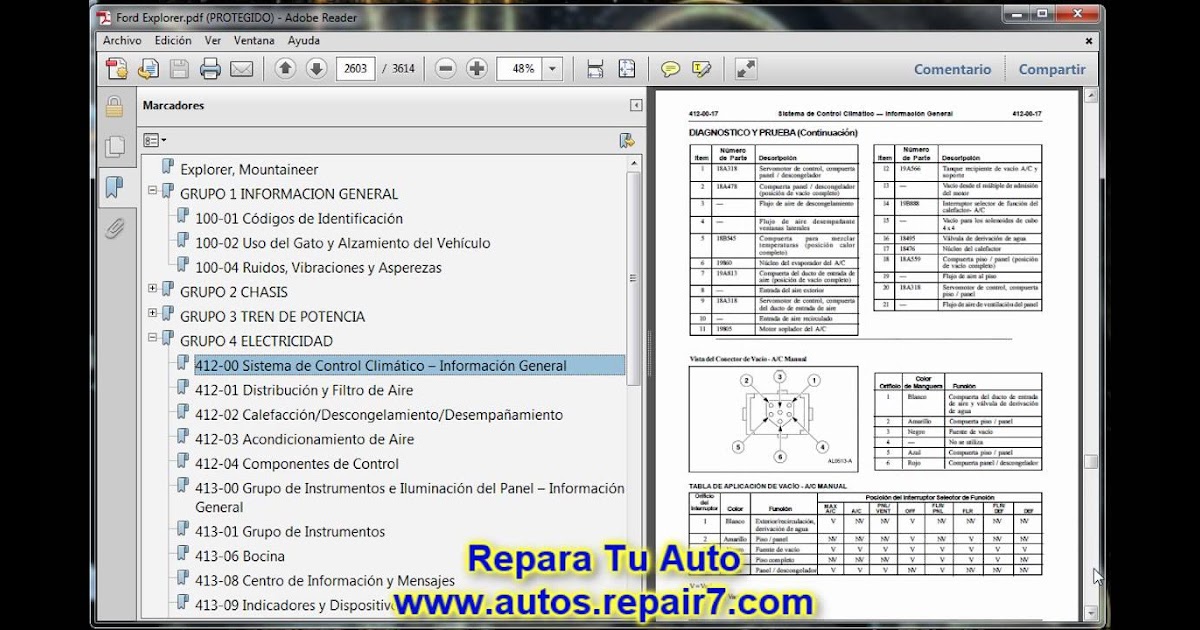1200x630 pixels.
Task: Print the document with printer icon
Action: tap(210, 69)
